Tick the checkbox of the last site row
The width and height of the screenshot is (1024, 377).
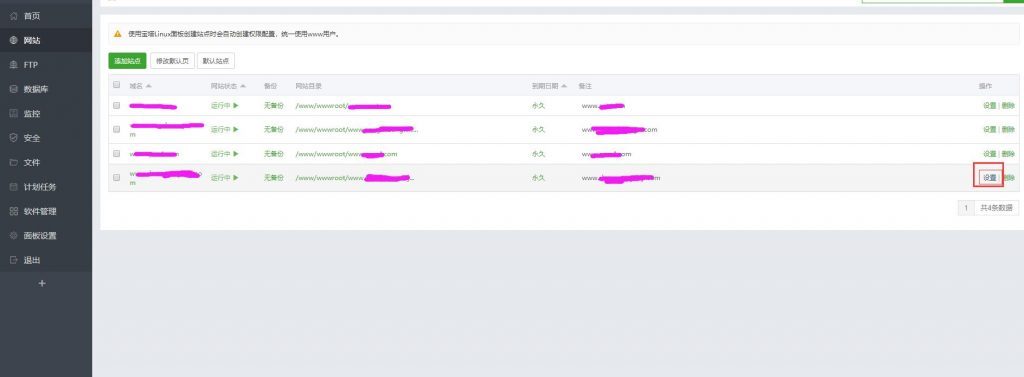(x=117, y=177)
